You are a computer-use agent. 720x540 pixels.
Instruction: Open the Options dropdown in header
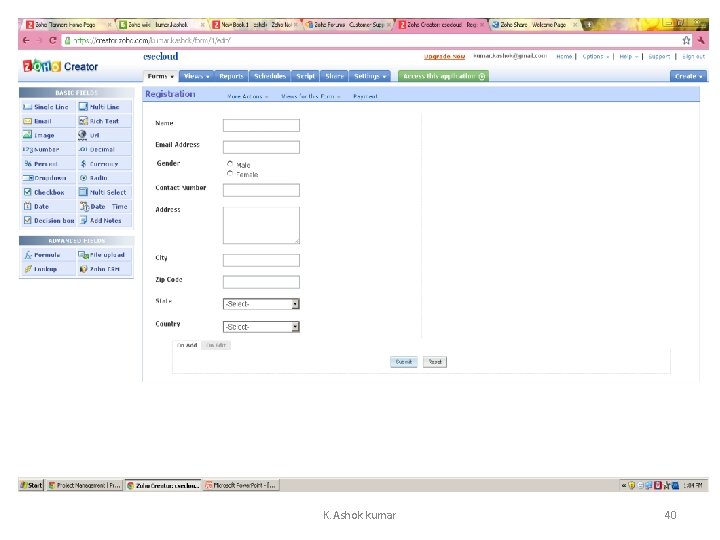click(595, 56)
